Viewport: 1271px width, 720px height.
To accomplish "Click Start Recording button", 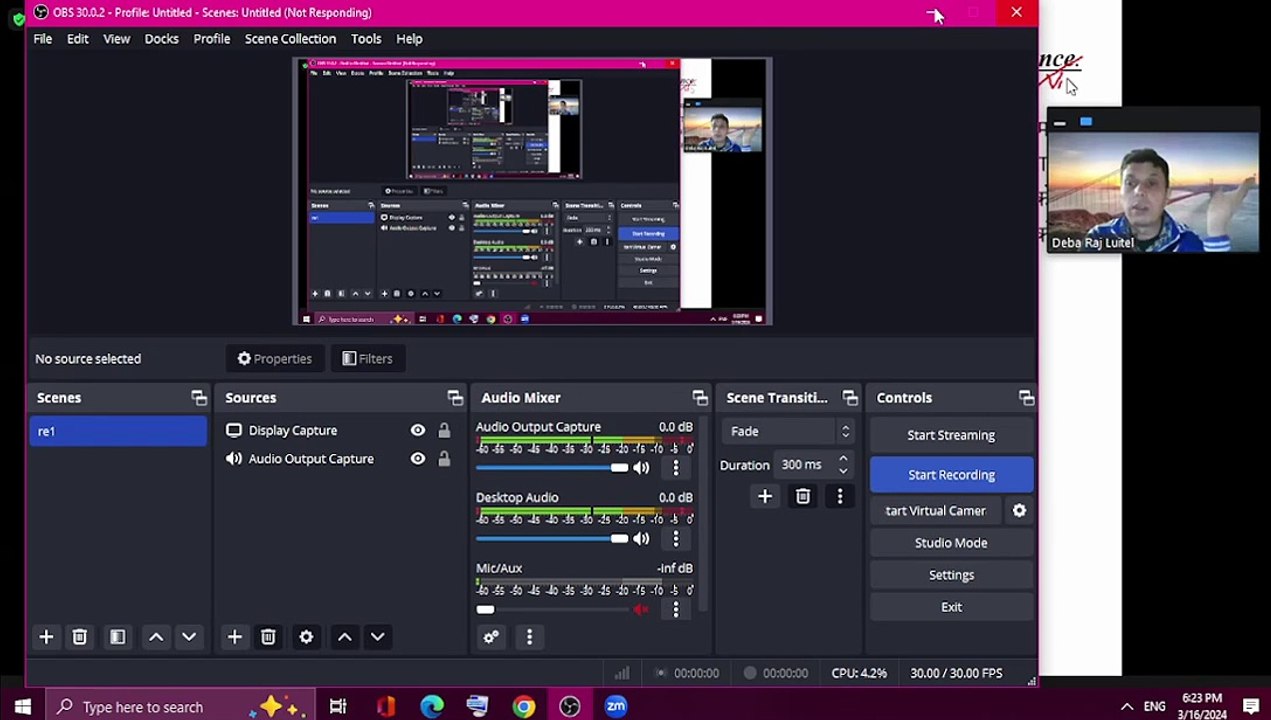I will click(951, 475).
